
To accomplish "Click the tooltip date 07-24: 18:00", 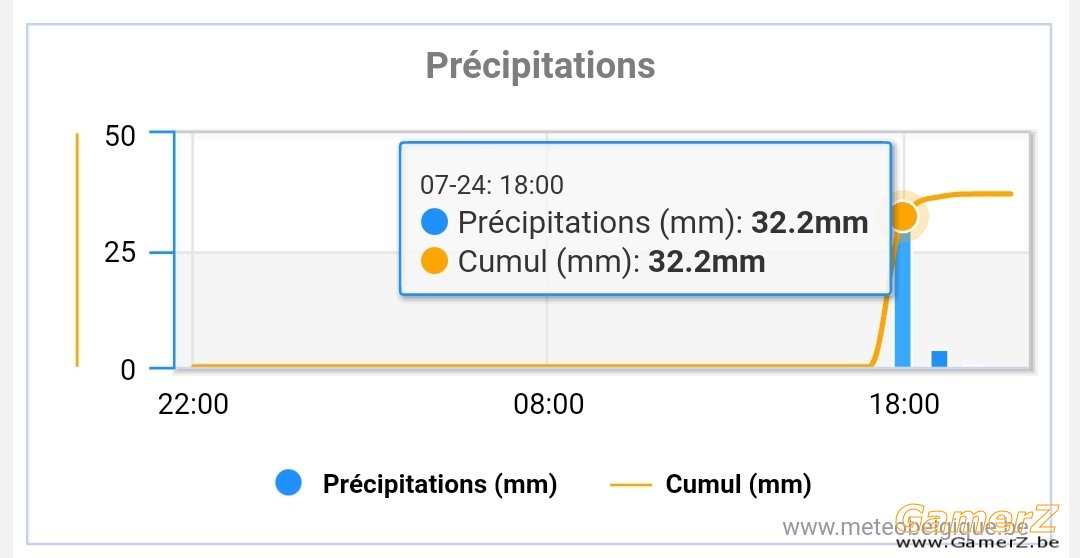I will (x=492, y=185).
